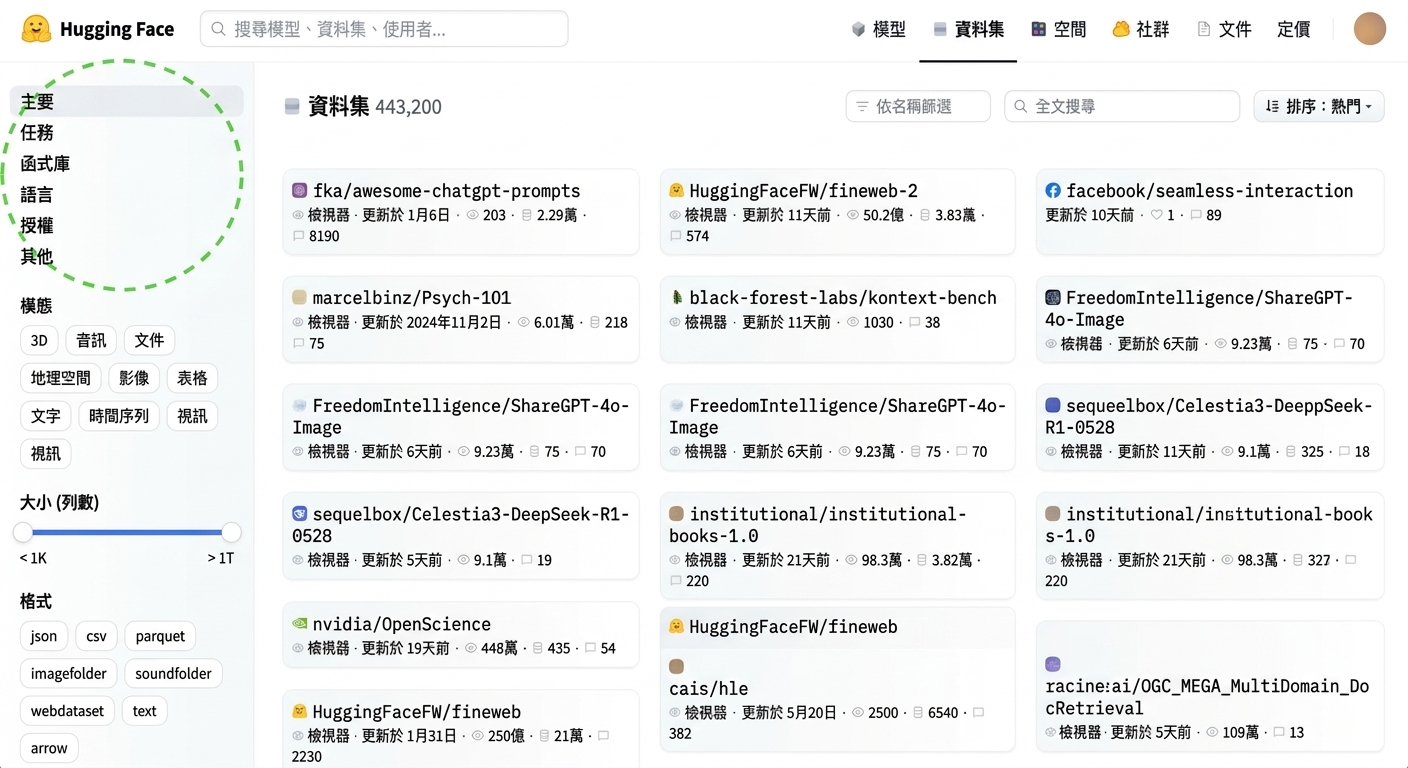Screen dimensions: 1408x768
Task: Click the avatar beside HuggingFaceFW/fineweb-2
Action: pos(676,190)
